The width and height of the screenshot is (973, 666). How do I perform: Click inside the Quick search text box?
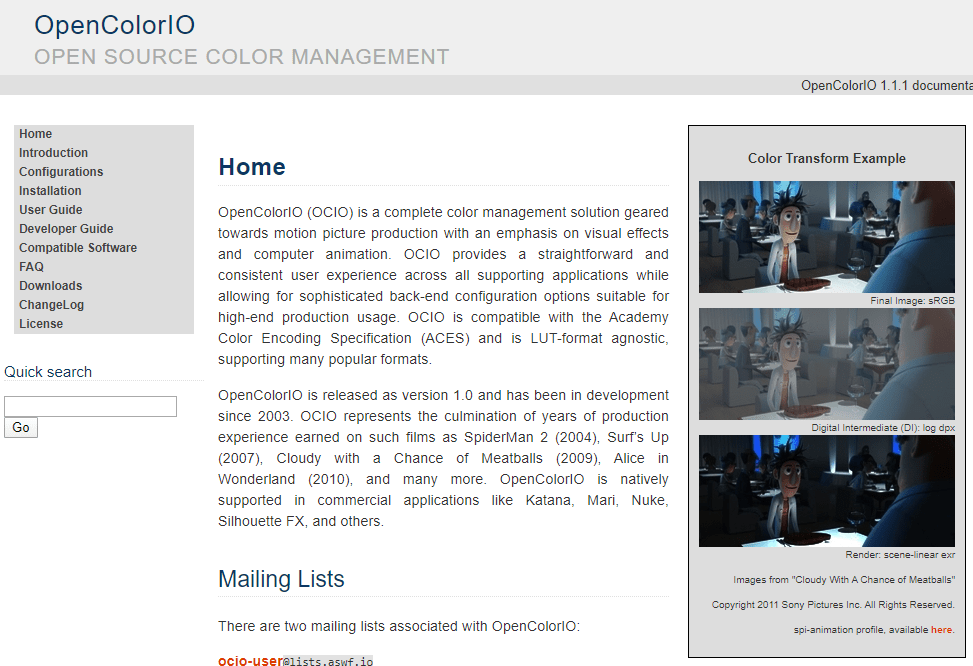(x=90, y=406)
